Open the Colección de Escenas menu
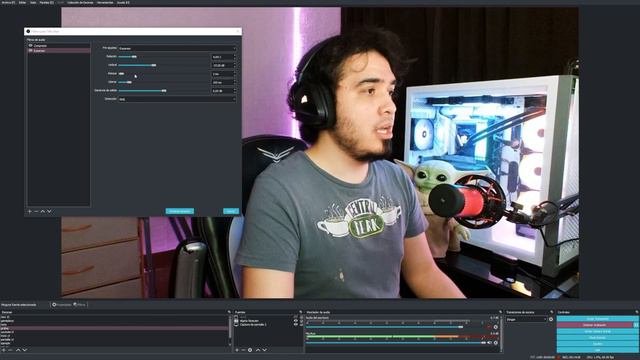Screen dimensions: 640x360 coord(80,2)
